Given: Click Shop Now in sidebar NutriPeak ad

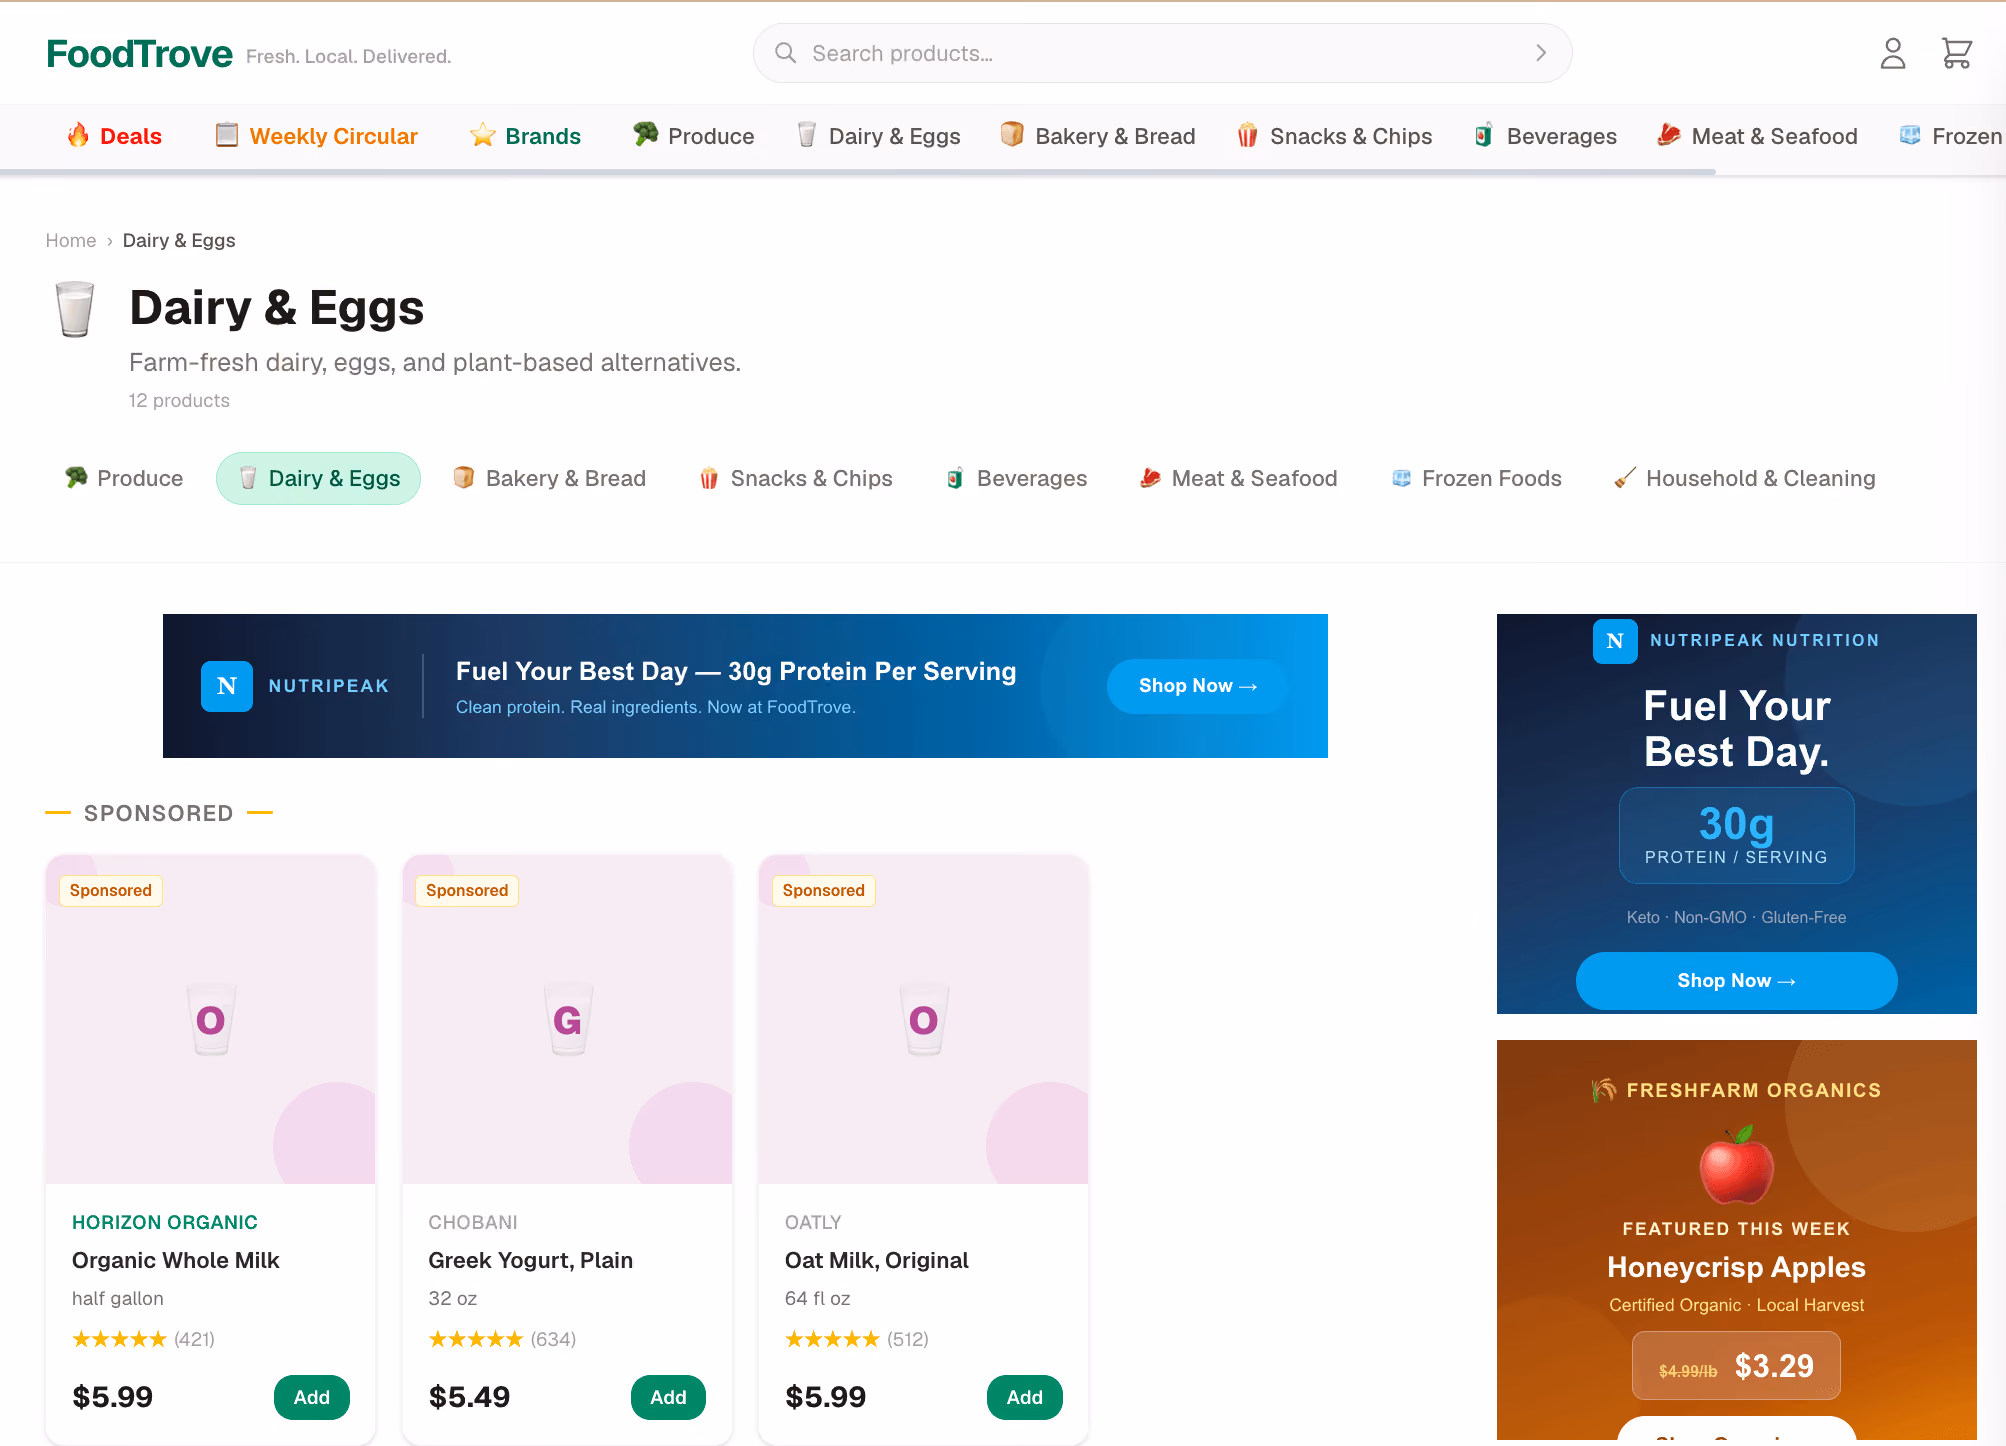Looking at the screenshot, I should point(1736,981).
